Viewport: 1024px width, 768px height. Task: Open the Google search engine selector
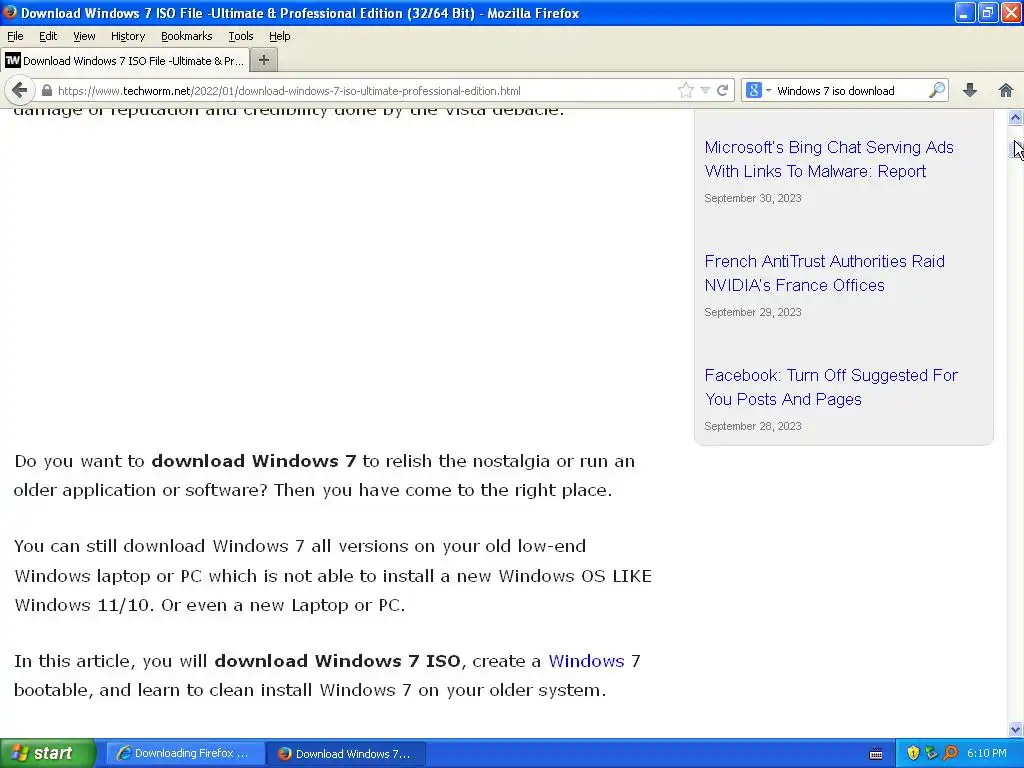coord(758,91)
